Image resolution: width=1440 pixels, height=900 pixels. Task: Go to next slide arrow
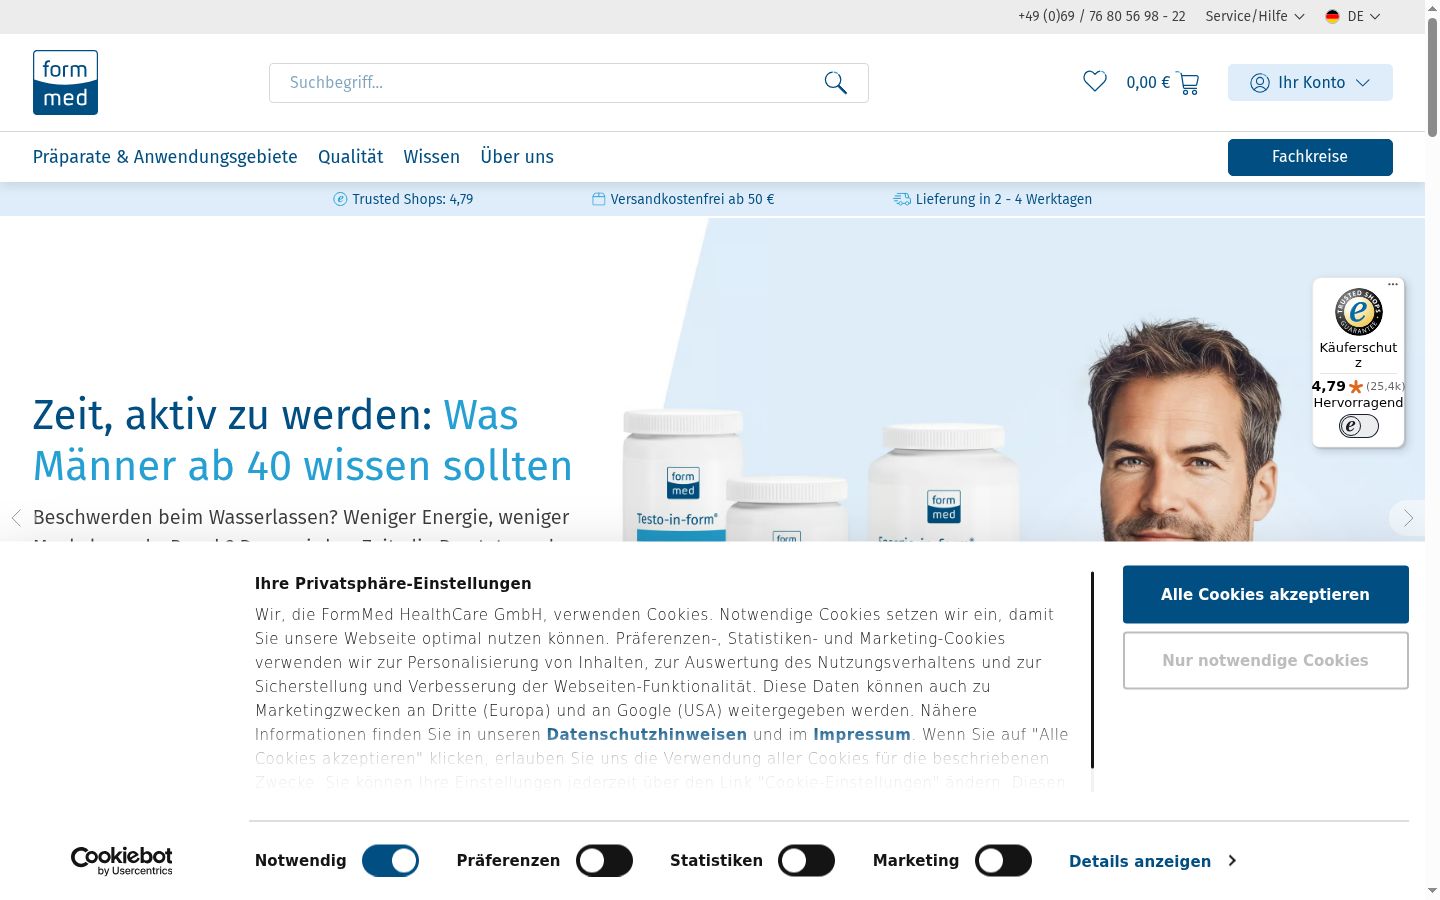point(1408,517)
